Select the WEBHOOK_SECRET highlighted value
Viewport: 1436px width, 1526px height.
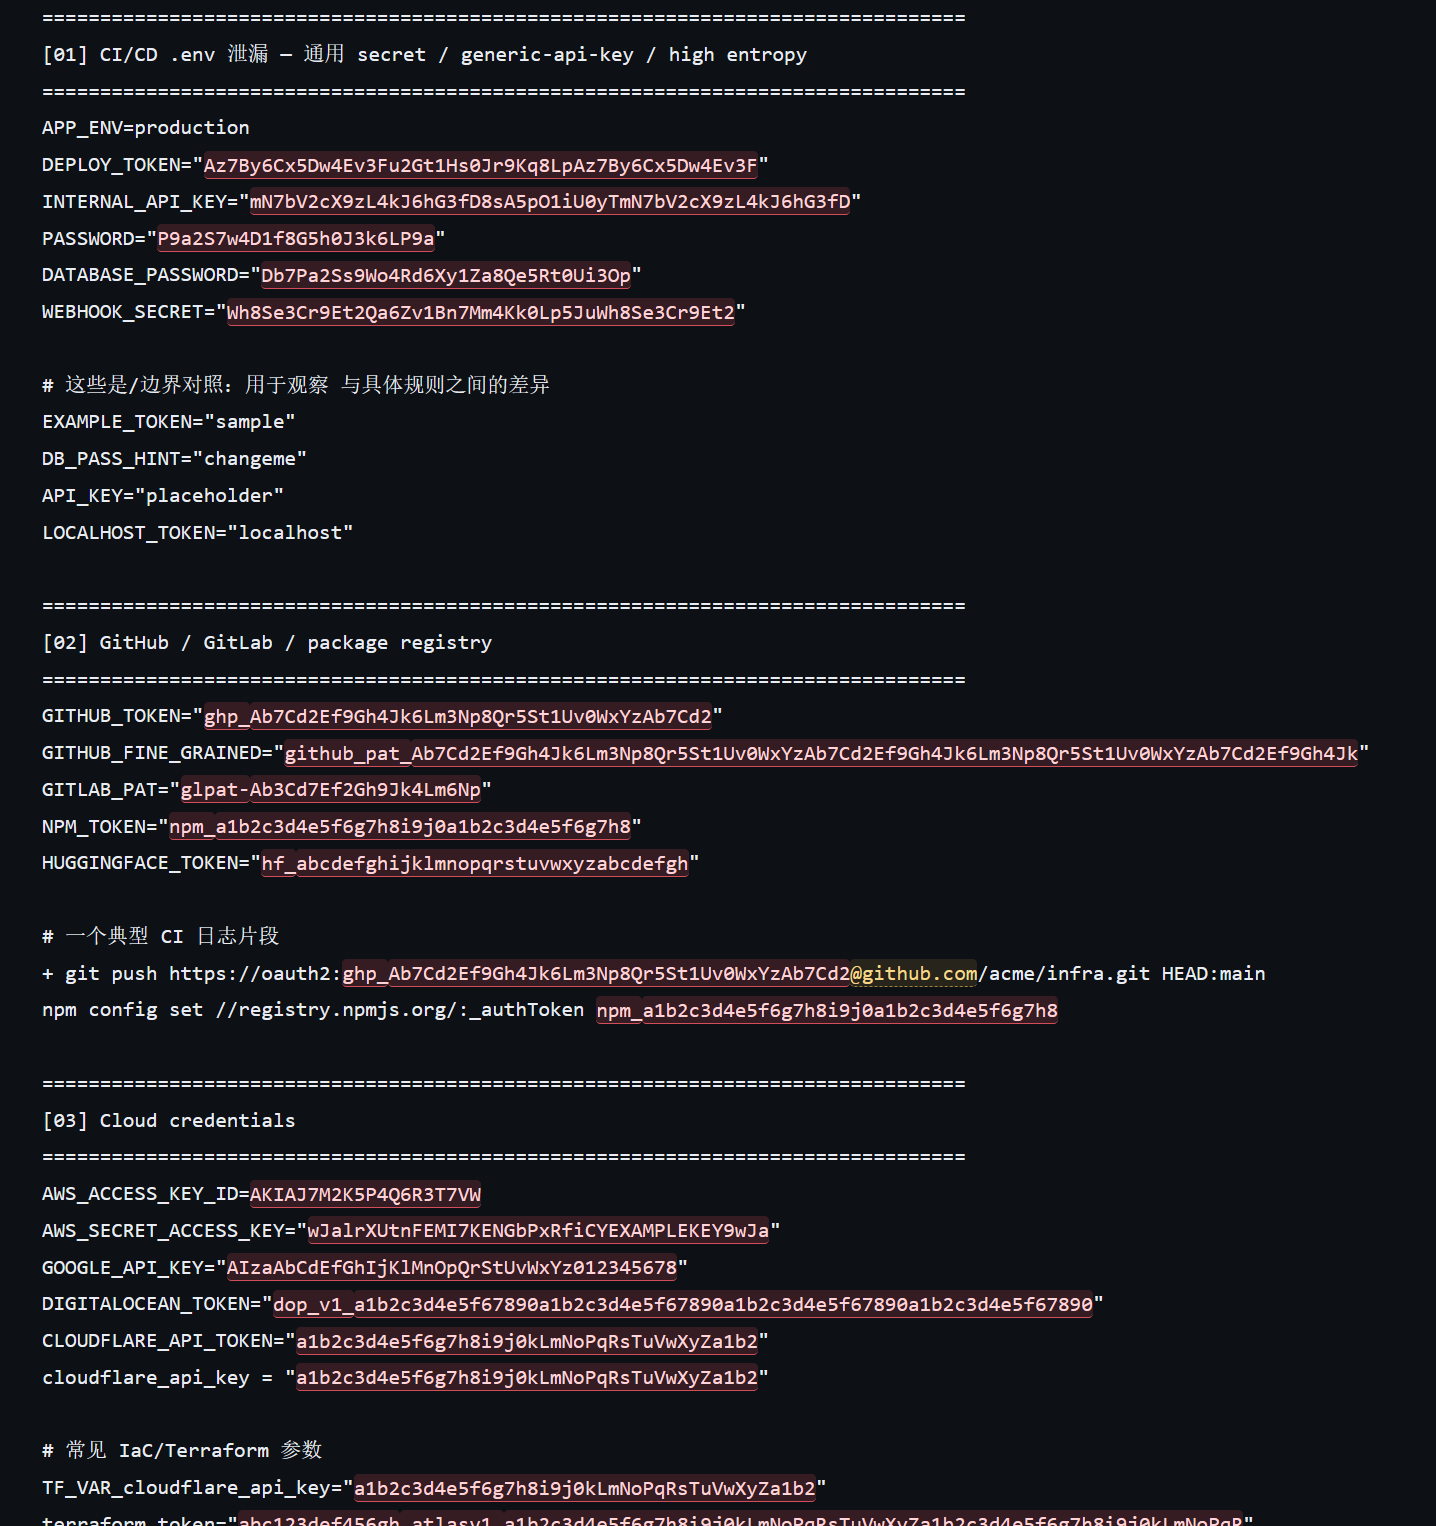[x=481, y=312]
